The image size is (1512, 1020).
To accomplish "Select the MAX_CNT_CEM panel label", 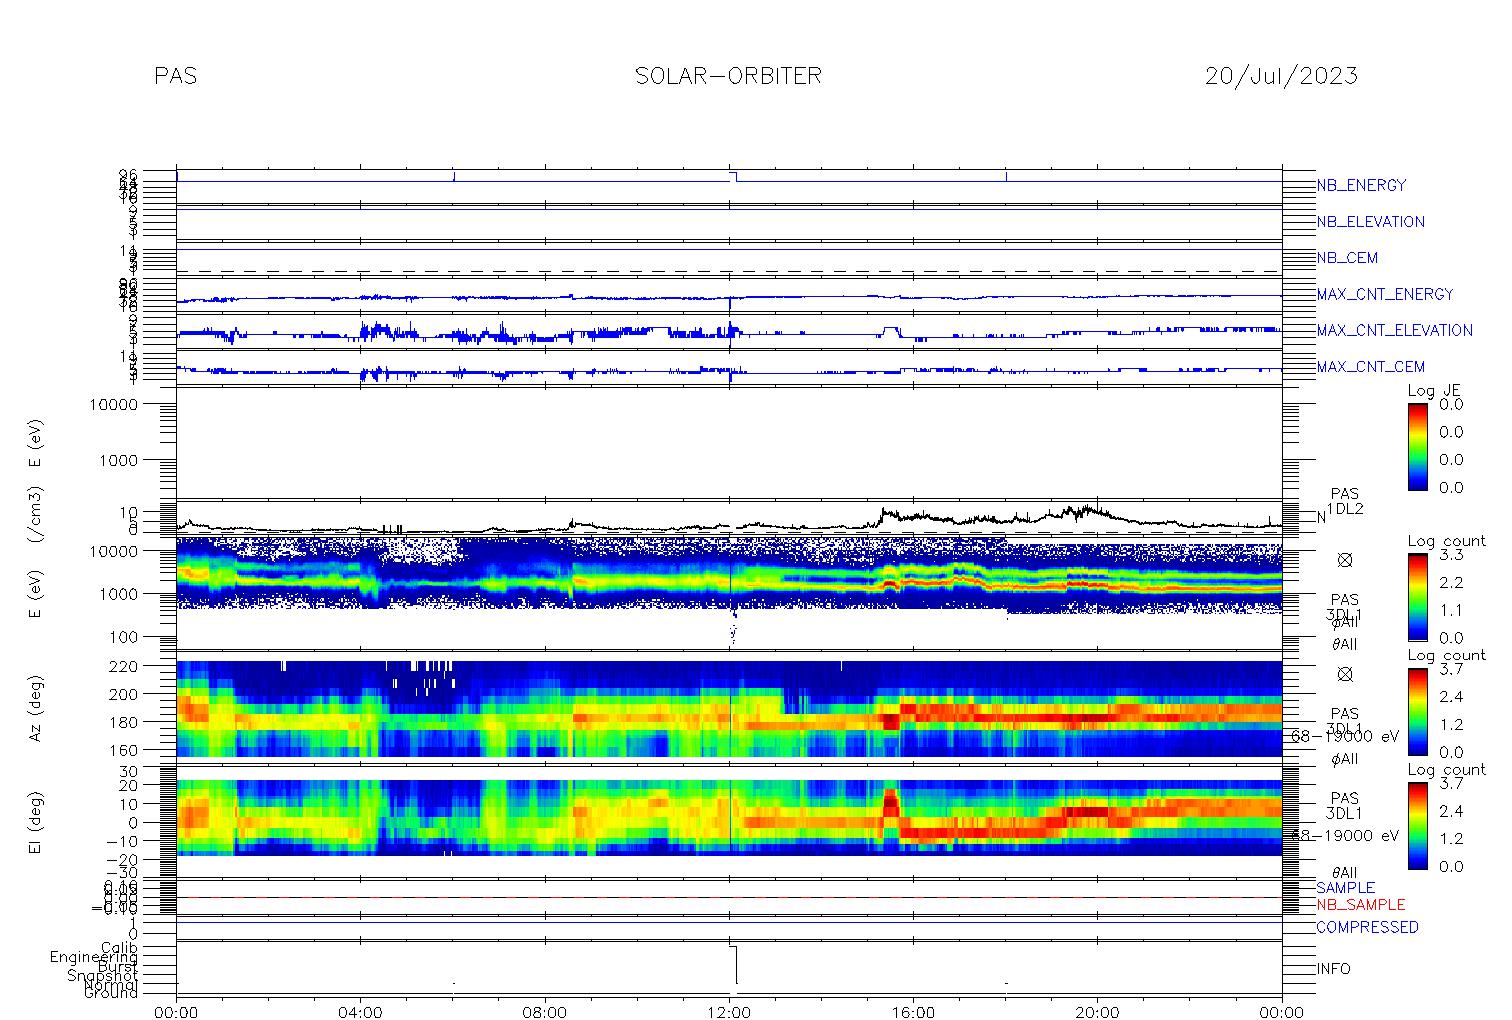I will (x=1370, y=367).
